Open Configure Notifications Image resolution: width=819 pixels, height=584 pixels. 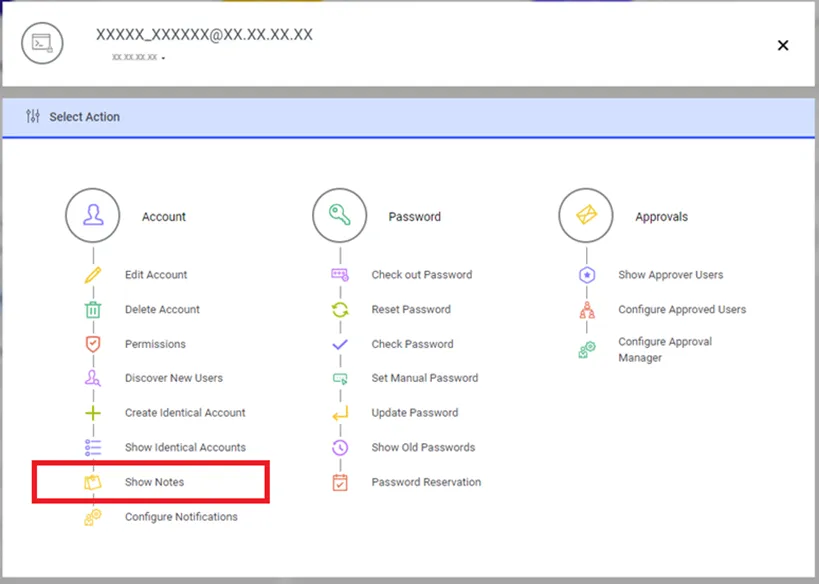click(181, 517)
